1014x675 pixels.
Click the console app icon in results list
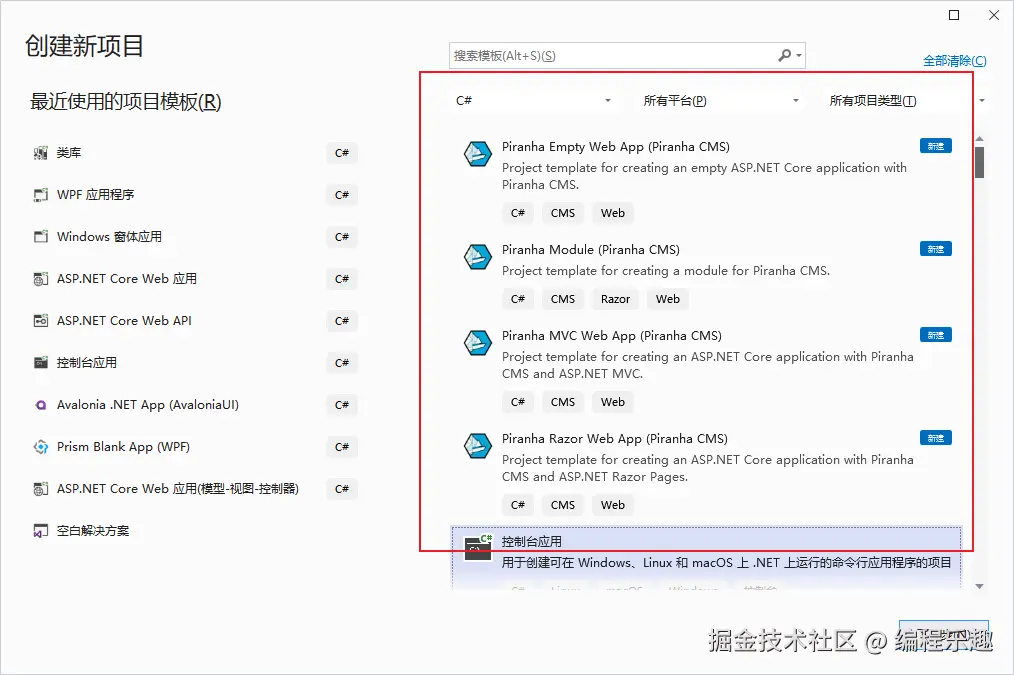[479, 548]
